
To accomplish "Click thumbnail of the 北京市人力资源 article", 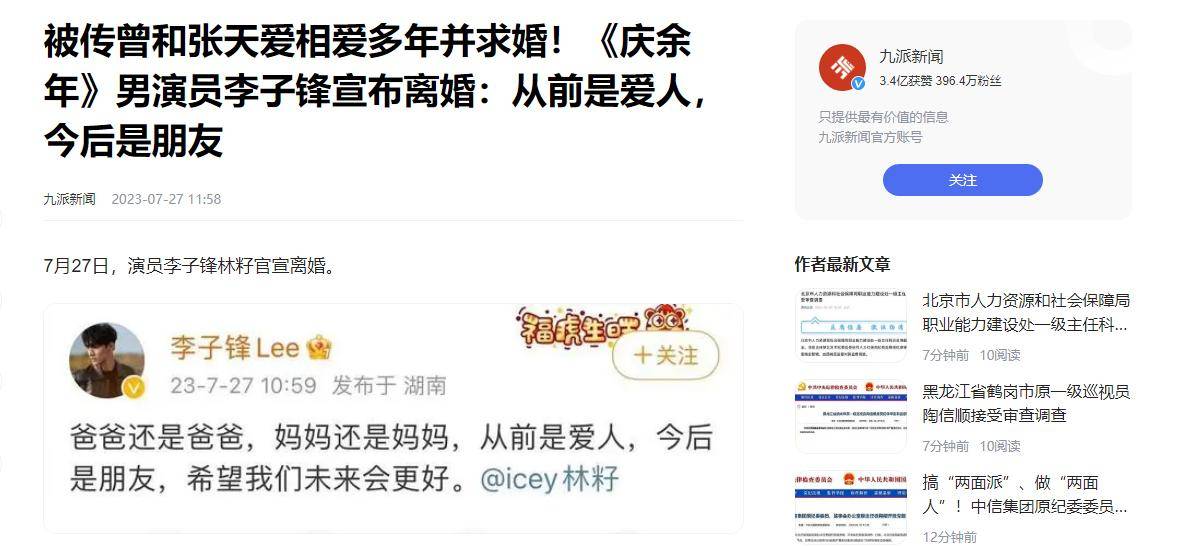I will (x=851, y=325).
